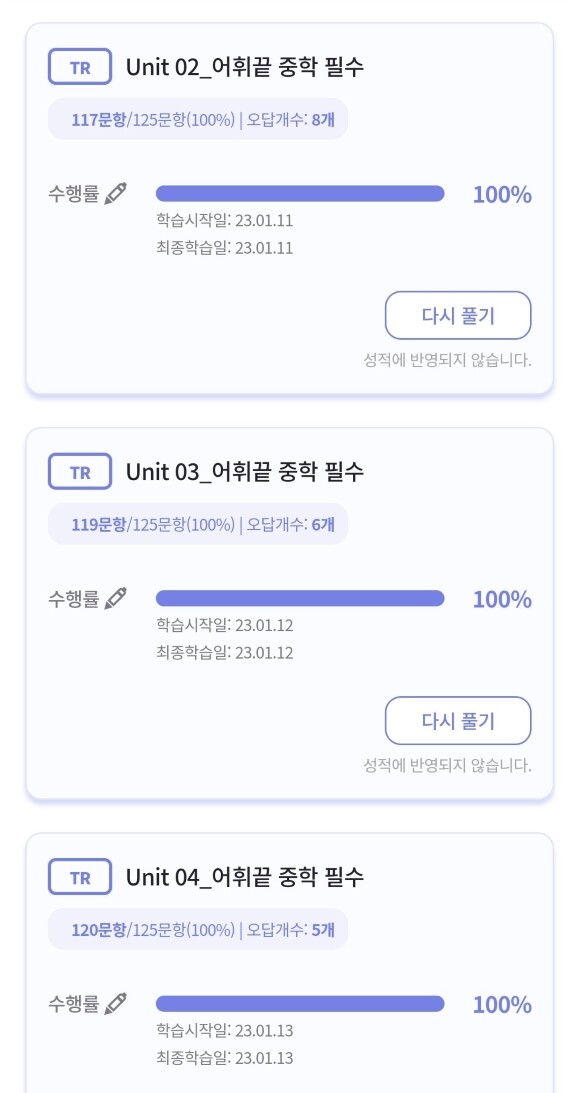Click the pencil icon in Unit 03 card
The image size is (580, 1093).
pos(116,598)
